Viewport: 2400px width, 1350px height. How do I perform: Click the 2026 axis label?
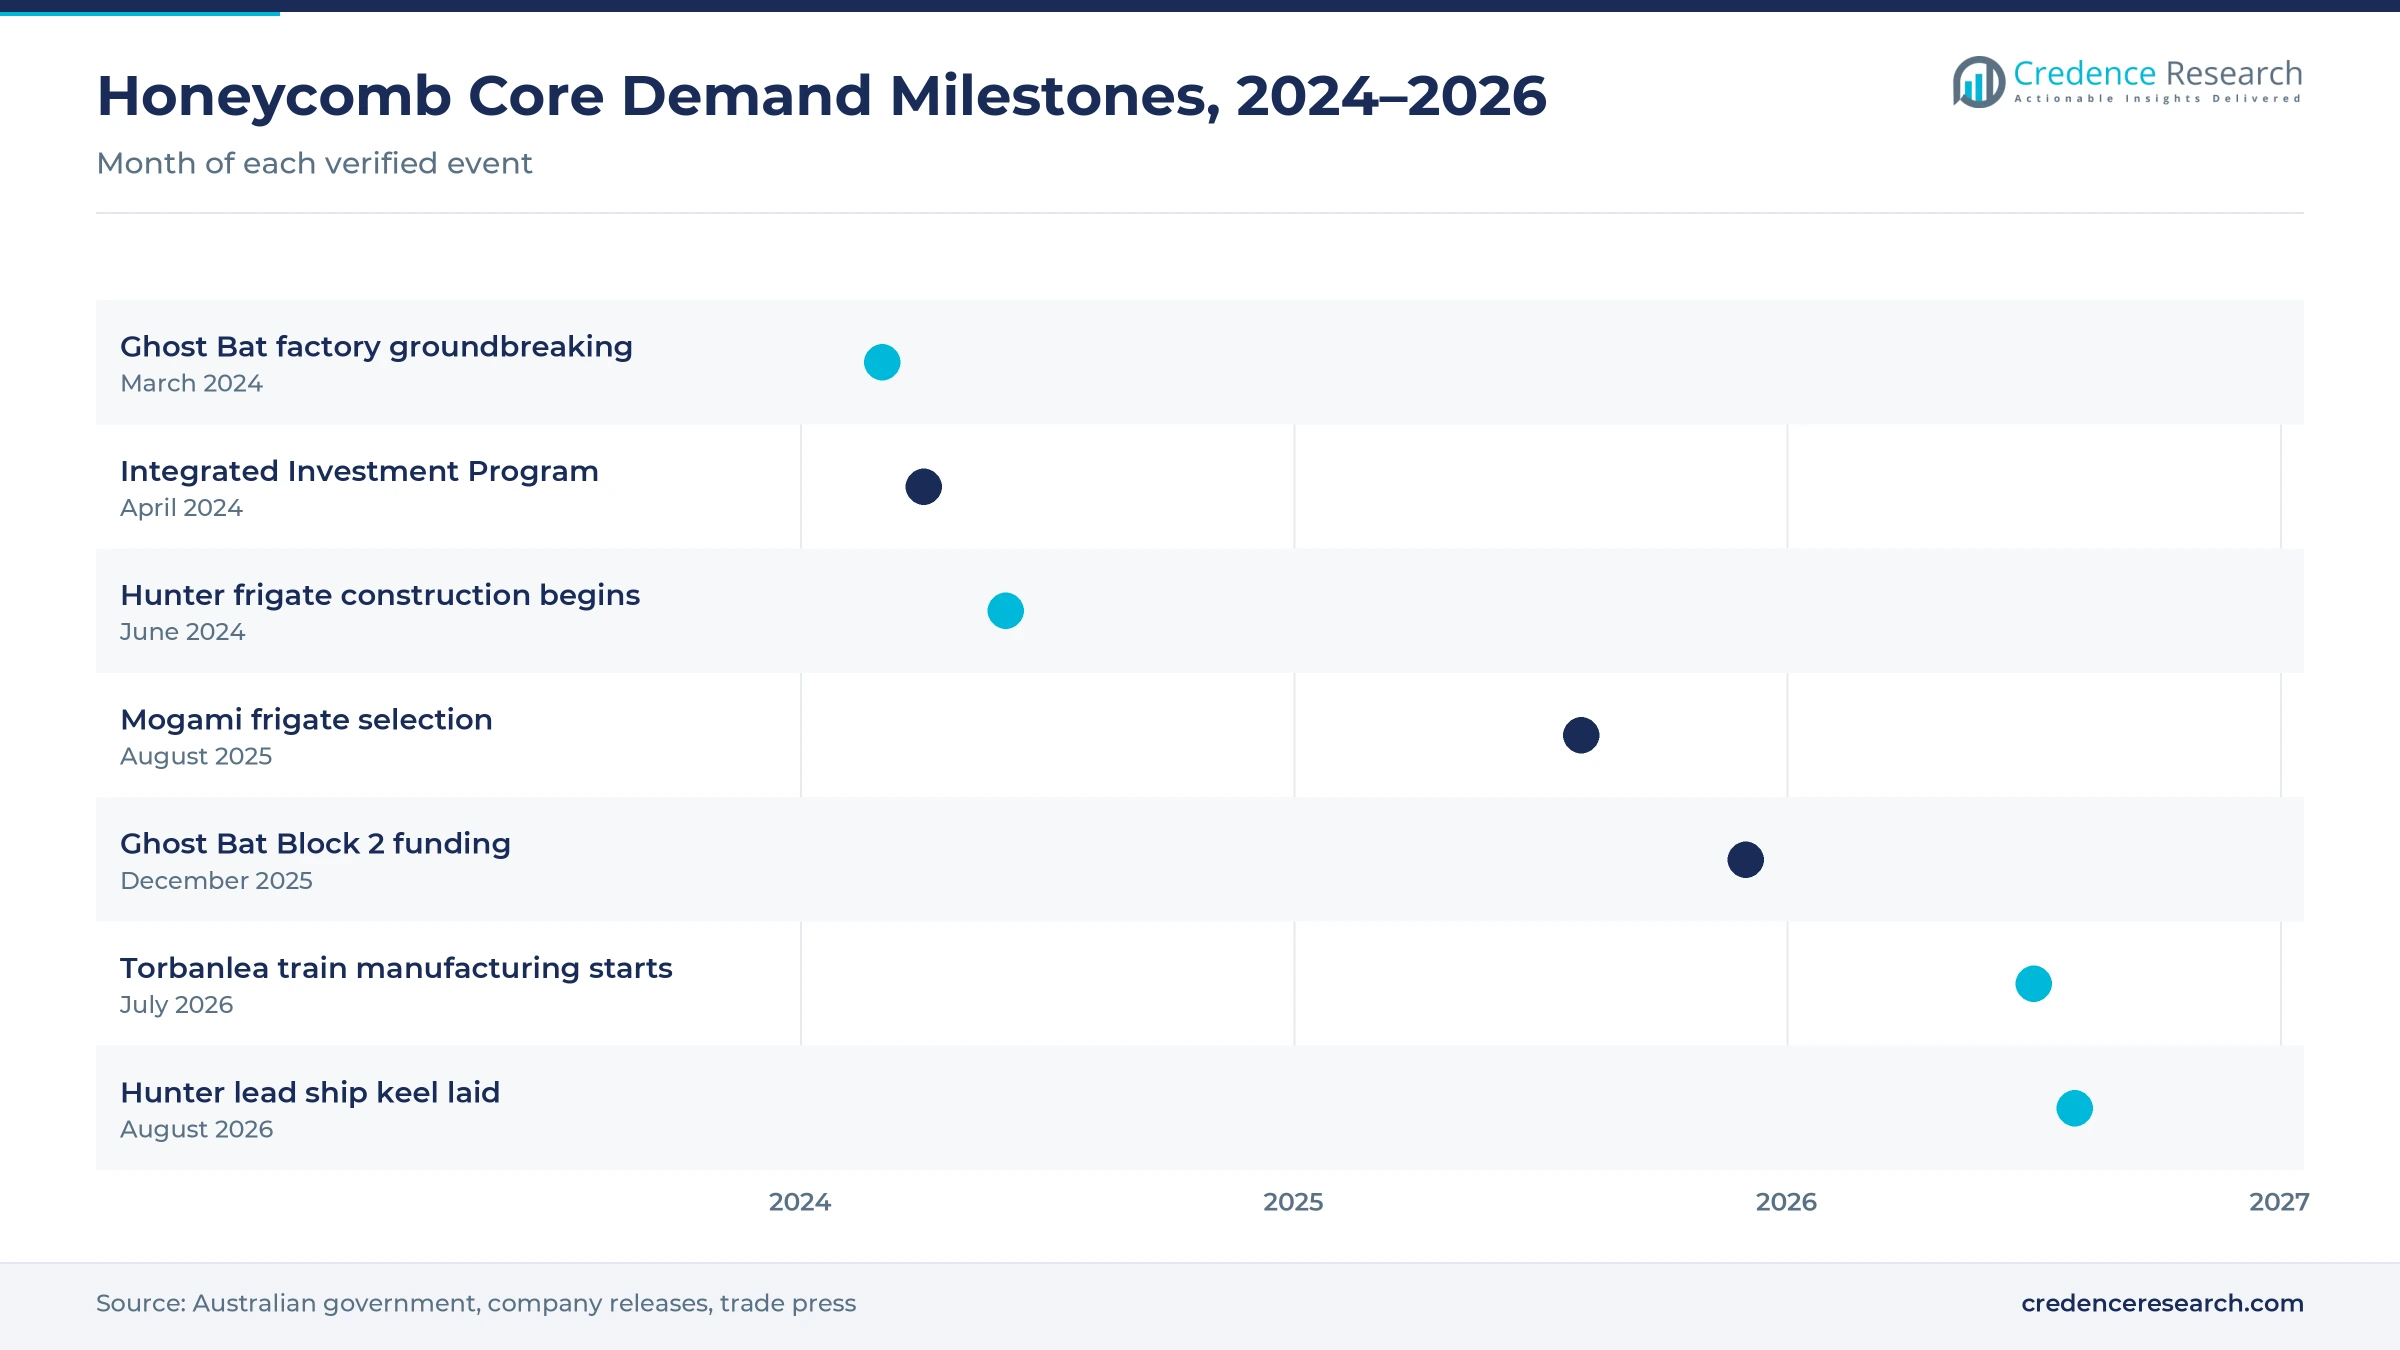click(x=1786, y=1202)
